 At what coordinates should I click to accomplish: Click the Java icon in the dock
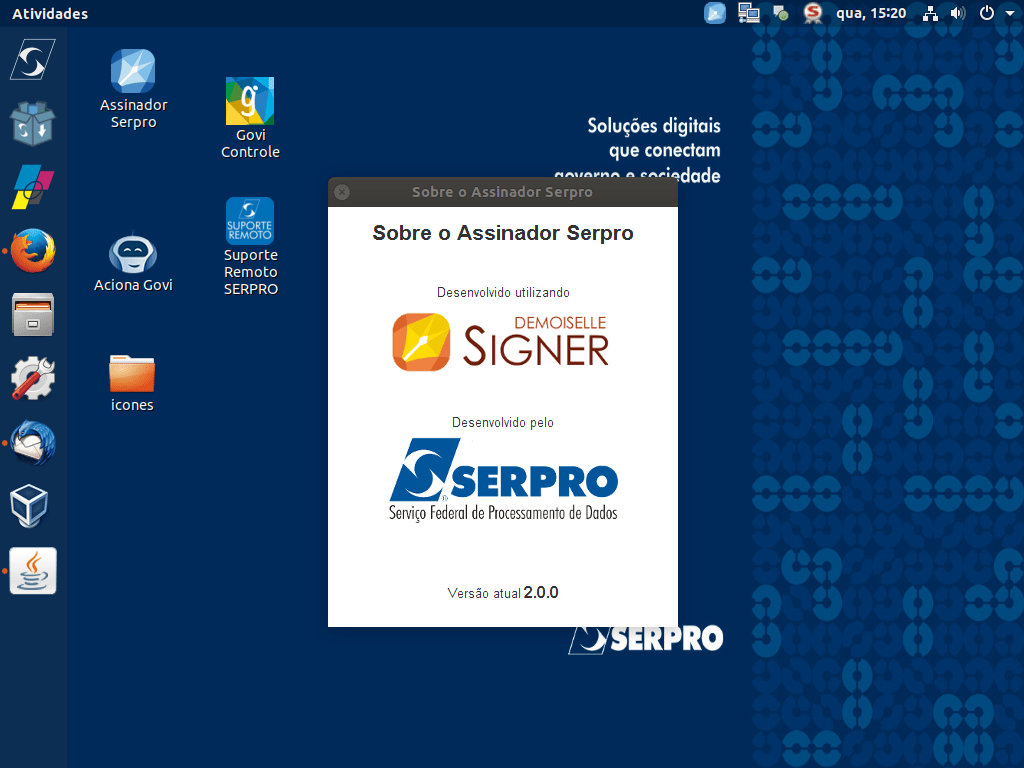point(33,571)
